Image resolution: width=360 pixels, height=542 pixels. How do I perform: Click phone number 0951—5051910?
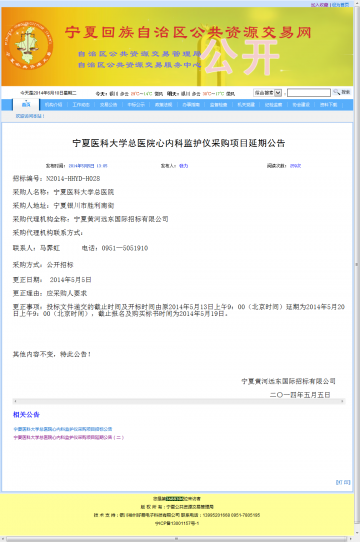coord(125,248)
